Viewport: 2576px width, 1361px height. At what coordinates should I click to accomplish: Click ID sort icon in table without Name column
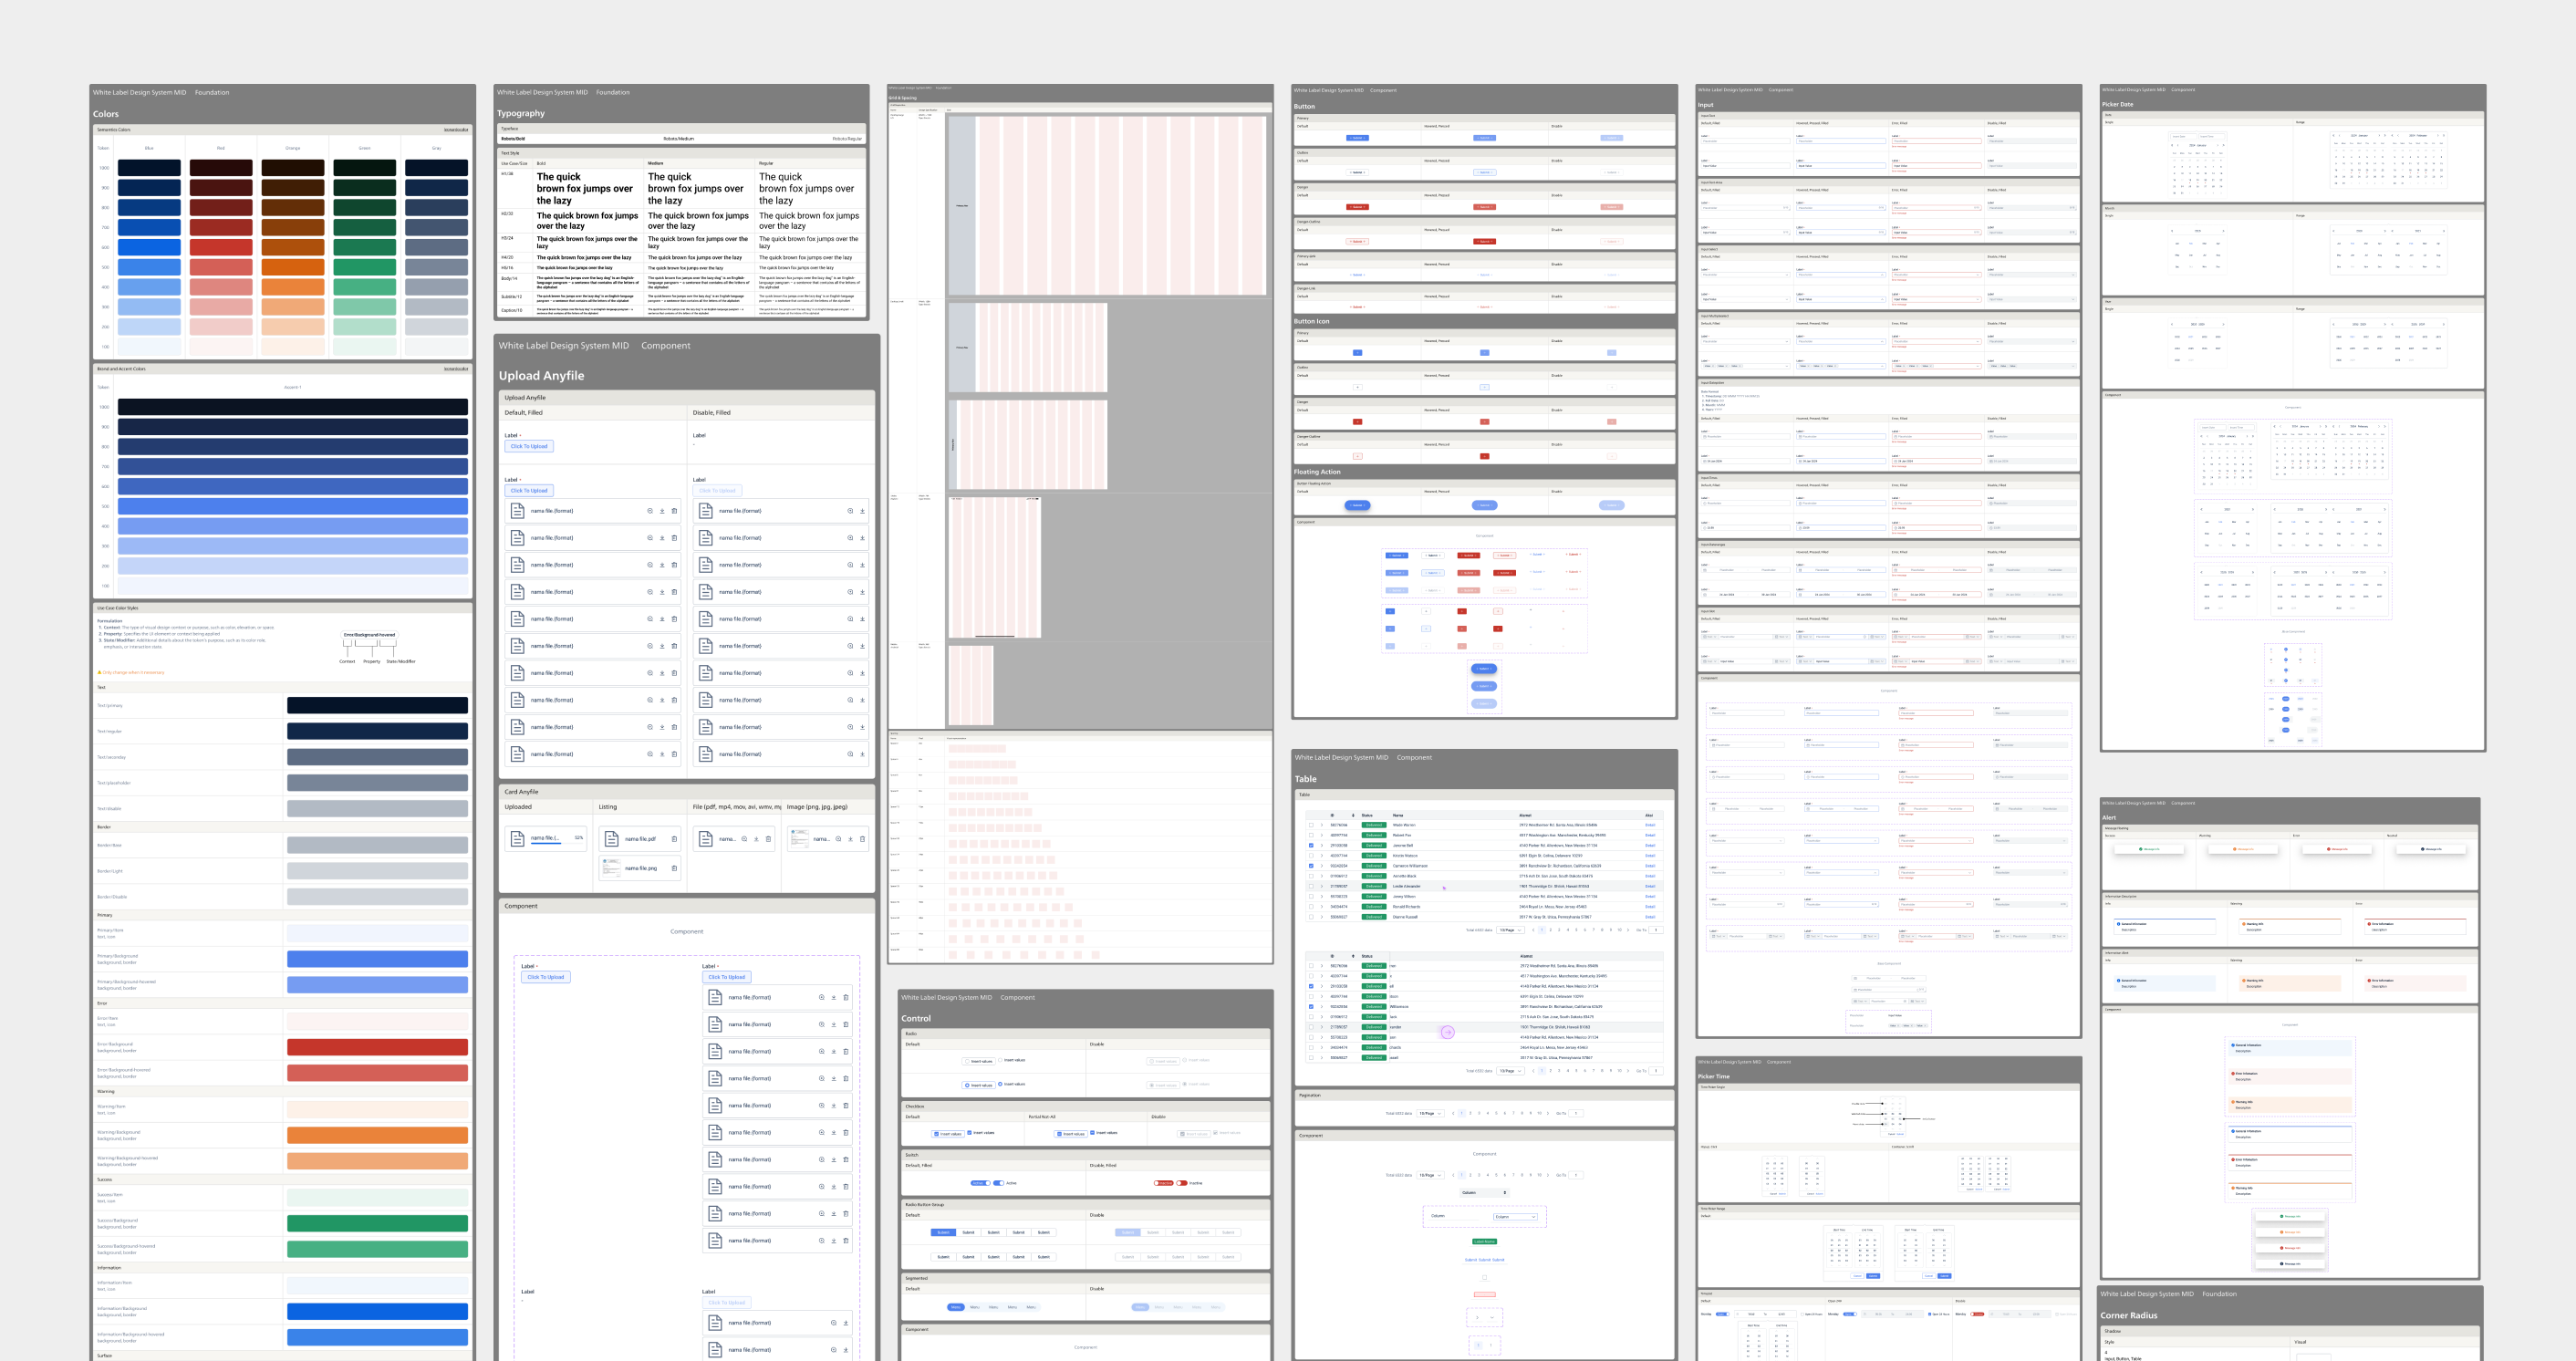click(x=1353, y=956)
